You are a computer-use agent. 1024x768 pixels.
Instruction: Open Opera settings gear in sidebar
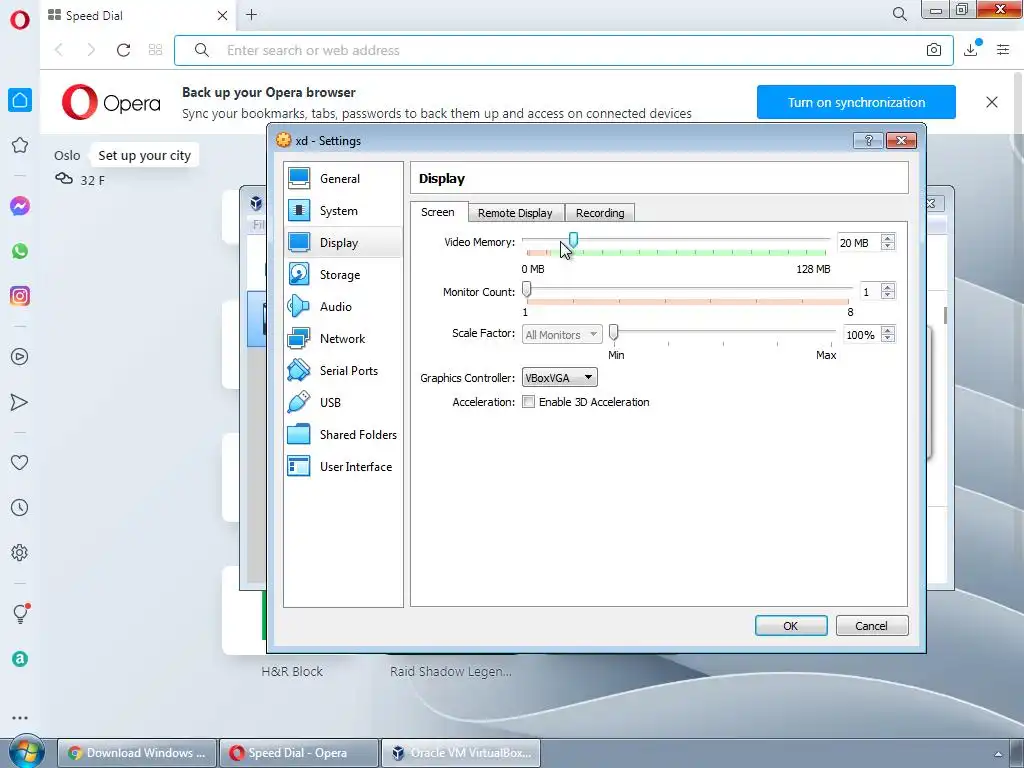20,552
